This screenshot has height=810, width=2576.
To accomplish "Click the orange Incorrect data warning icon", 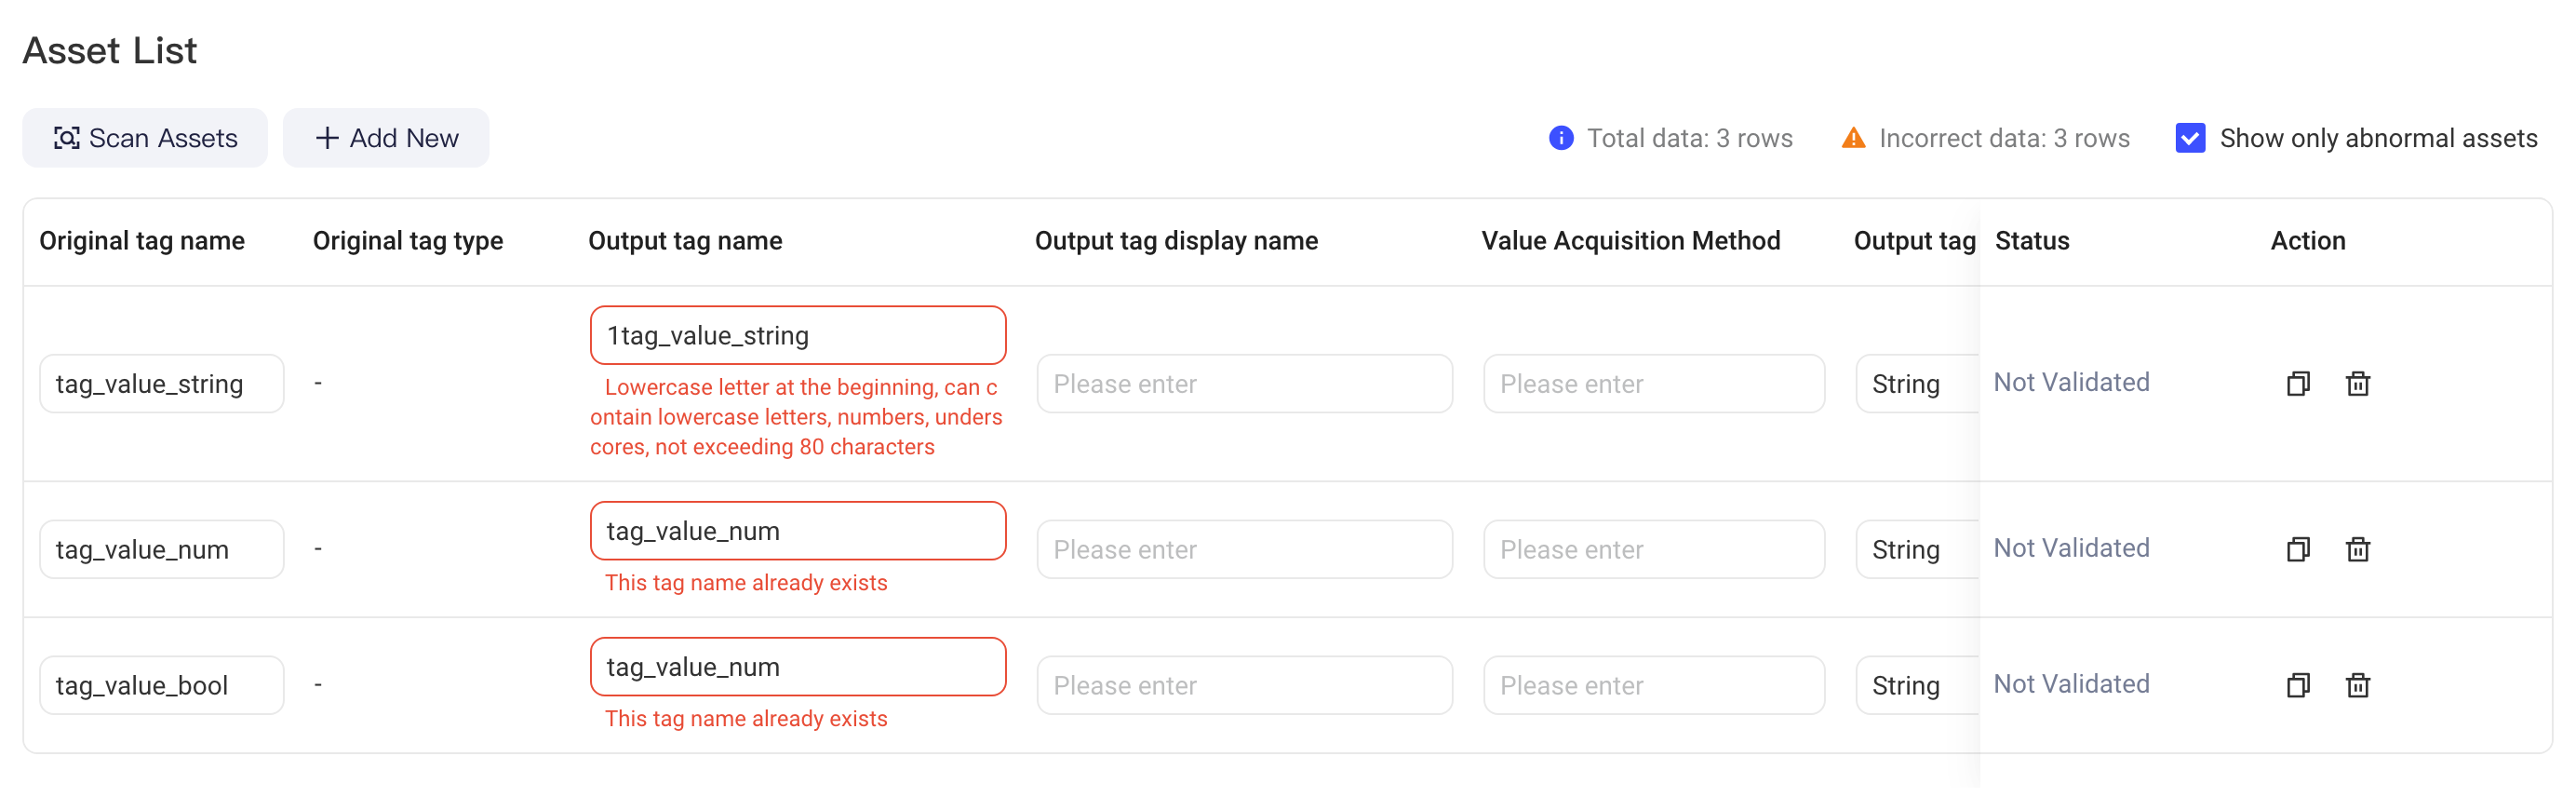I will click(1852, 138).
